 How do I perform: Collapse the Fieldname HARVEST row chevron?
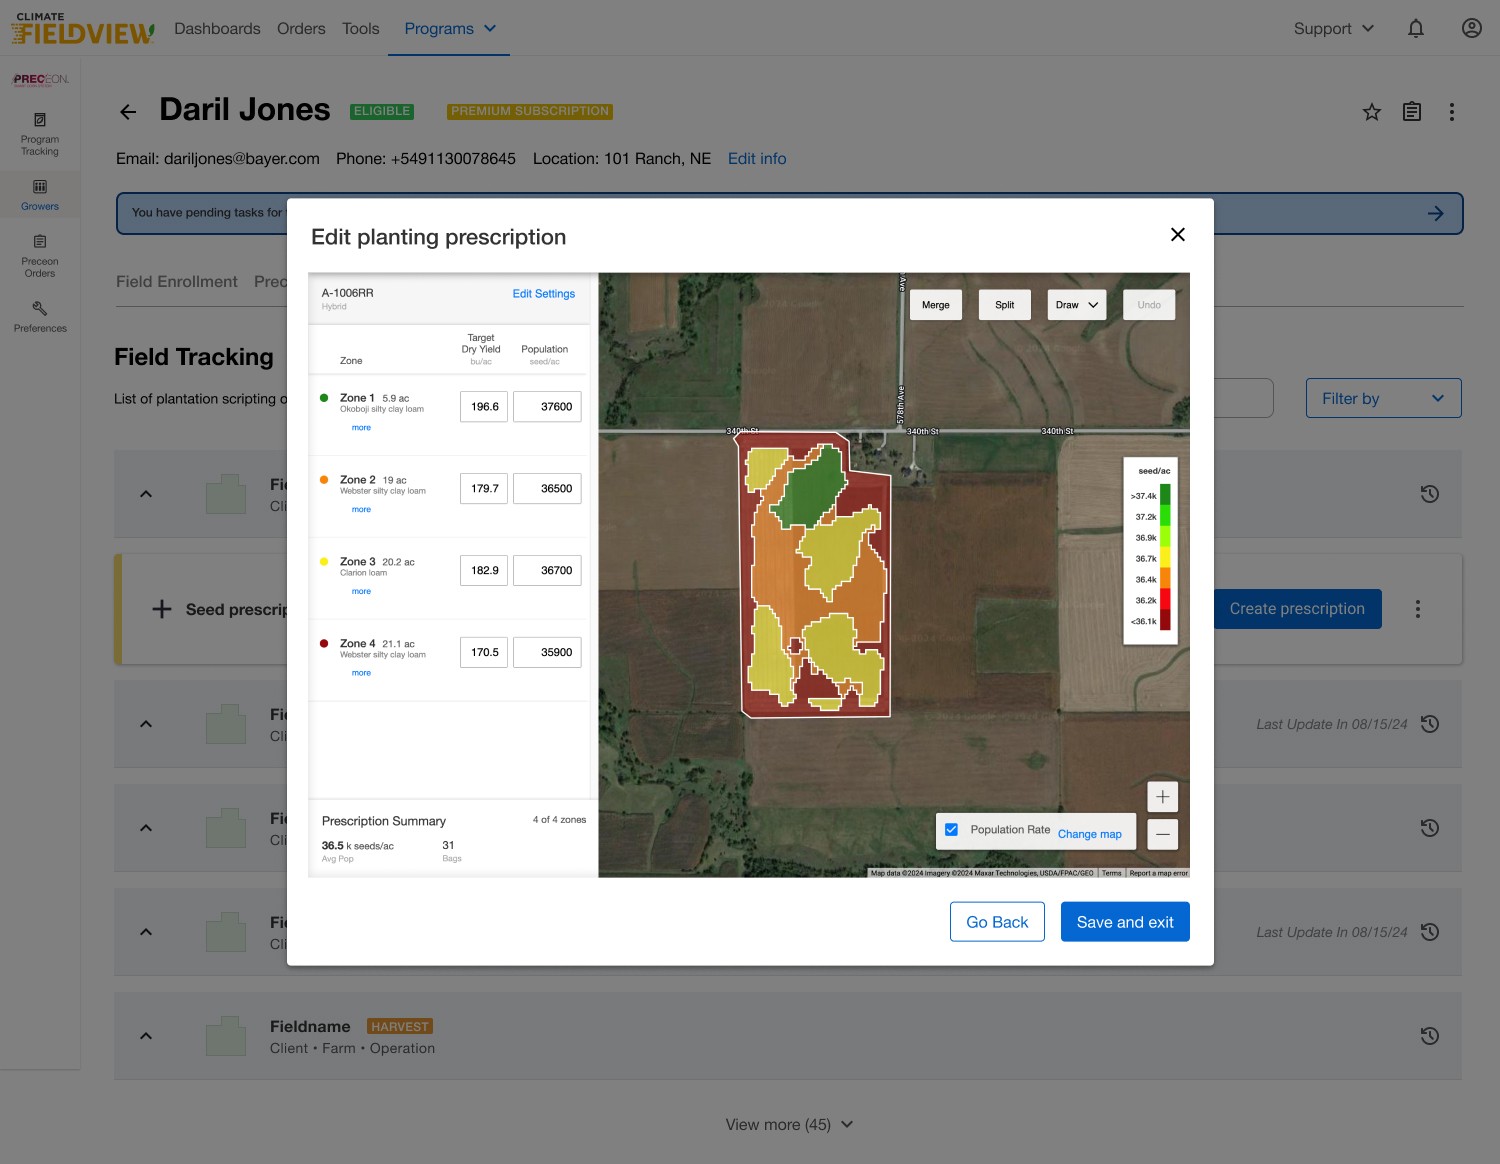(x=146, y=1036)
